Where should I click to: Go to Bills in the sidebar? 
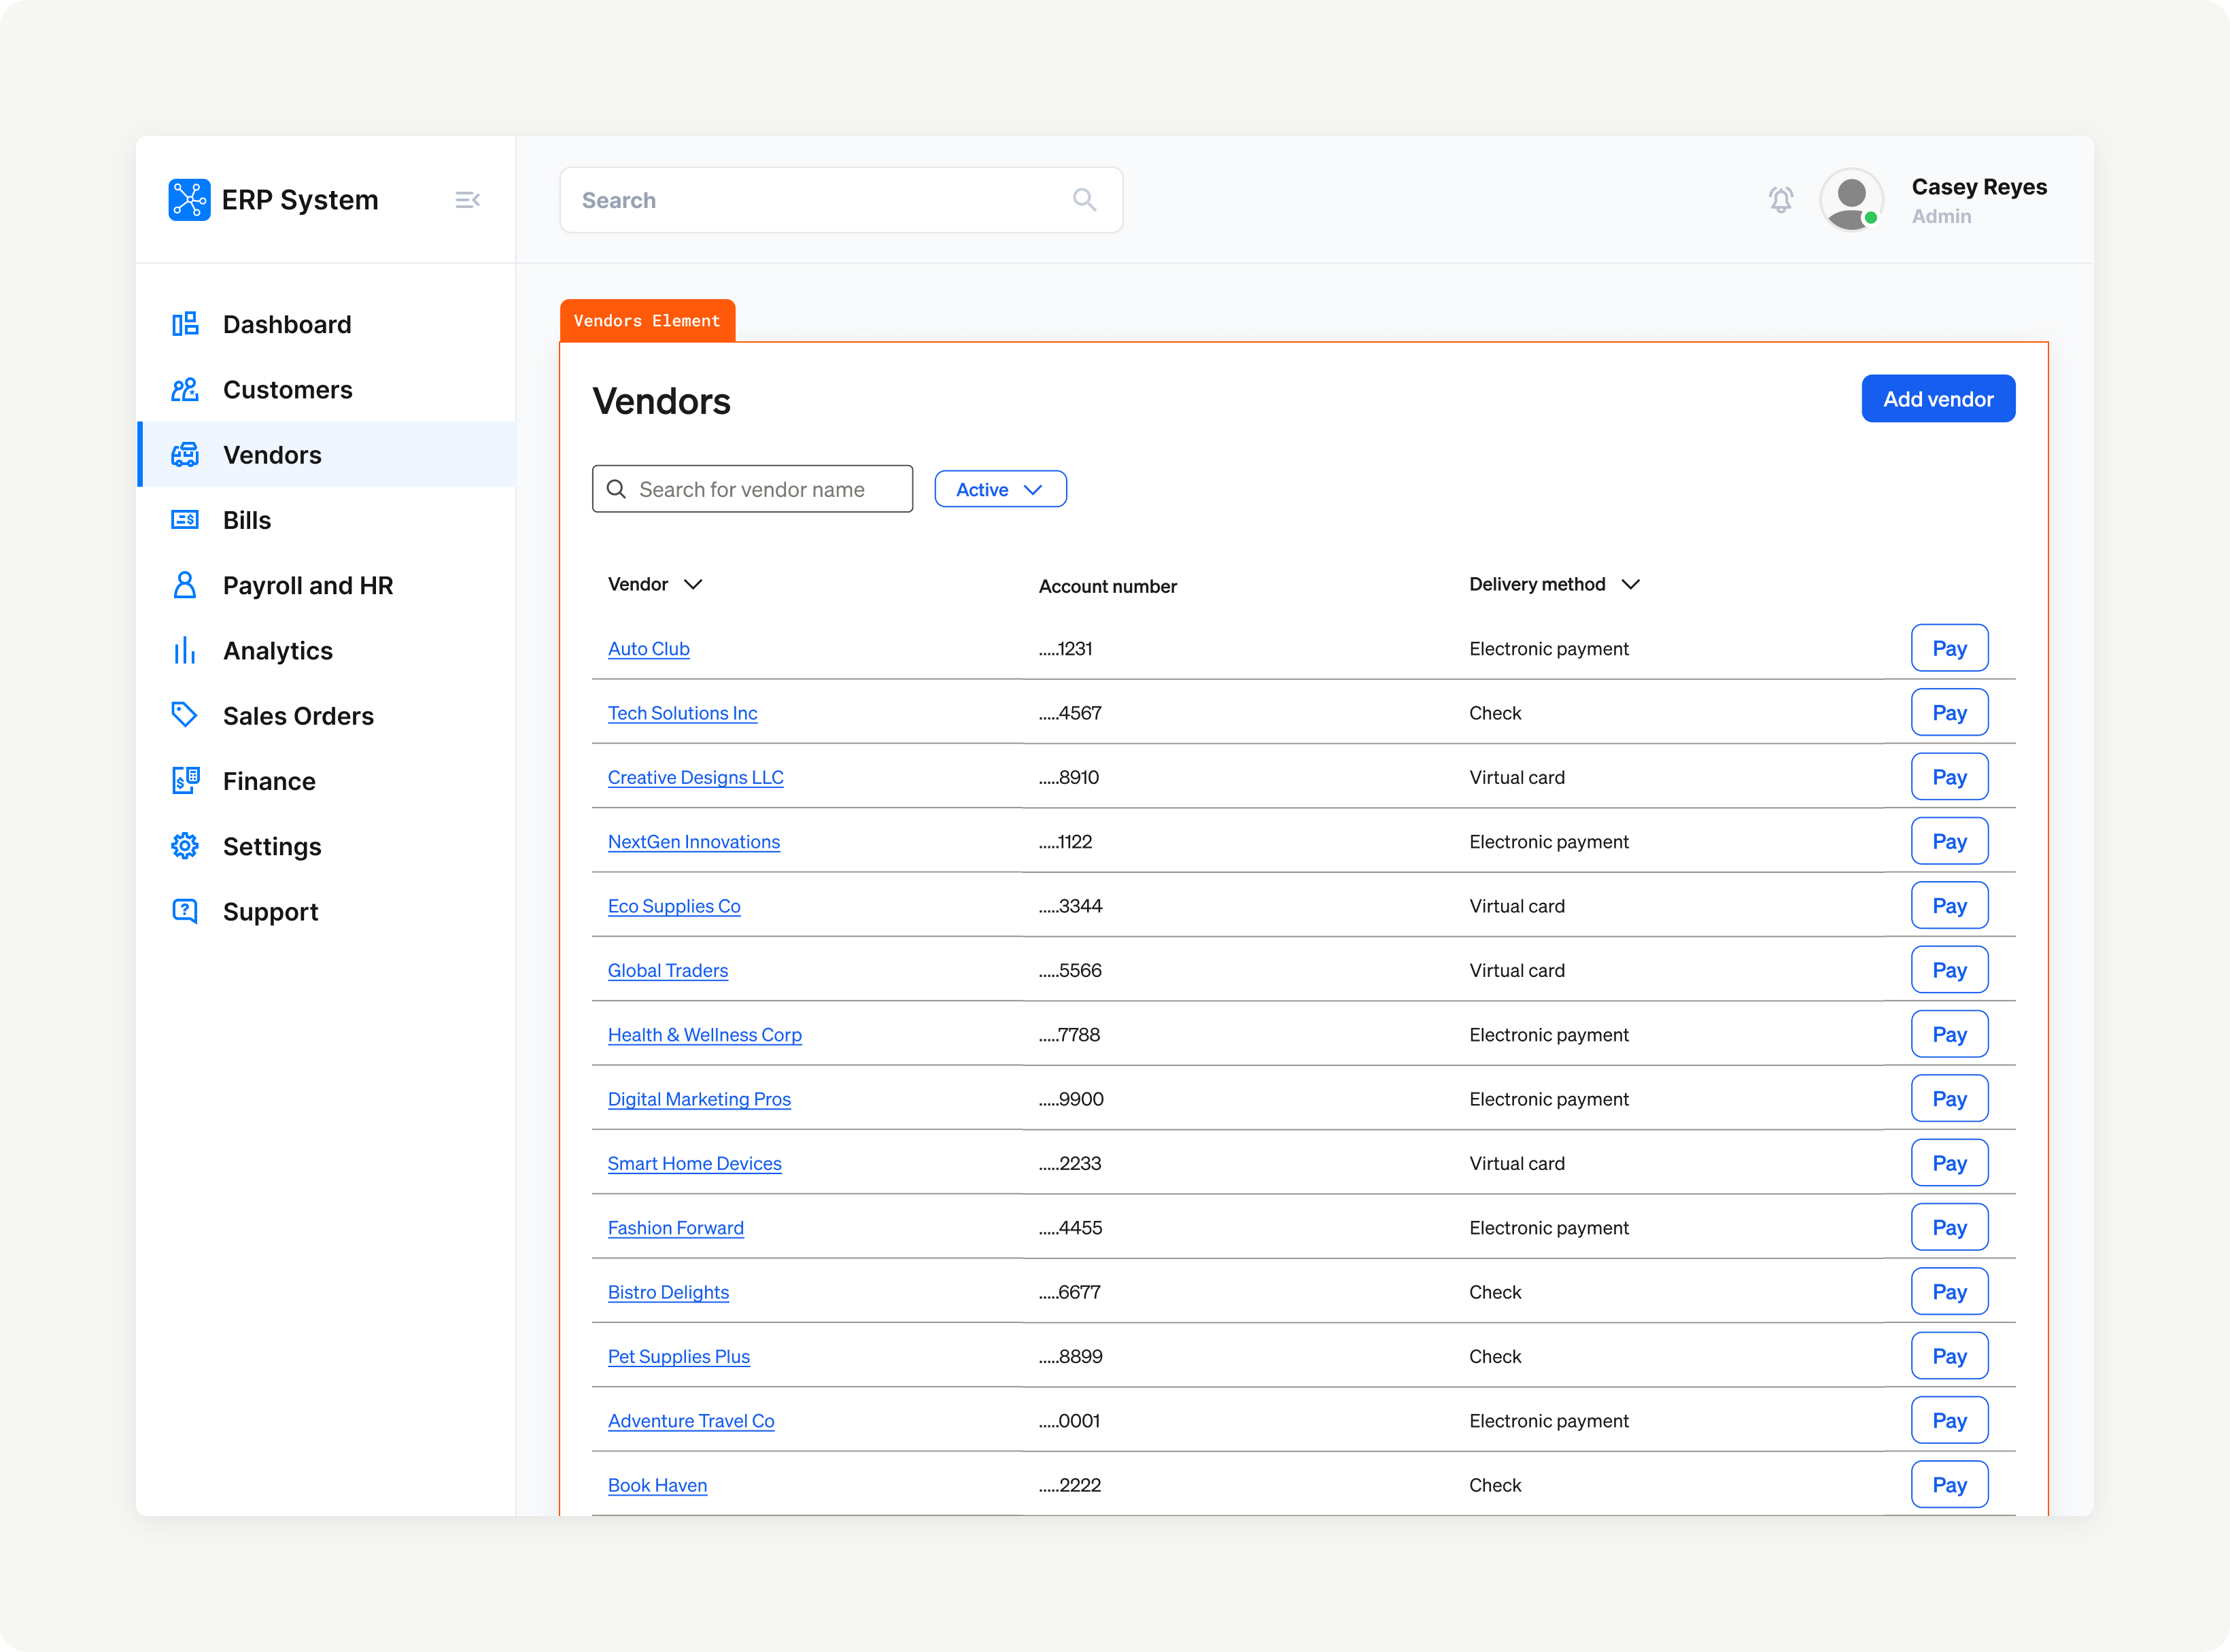(247, 520)
